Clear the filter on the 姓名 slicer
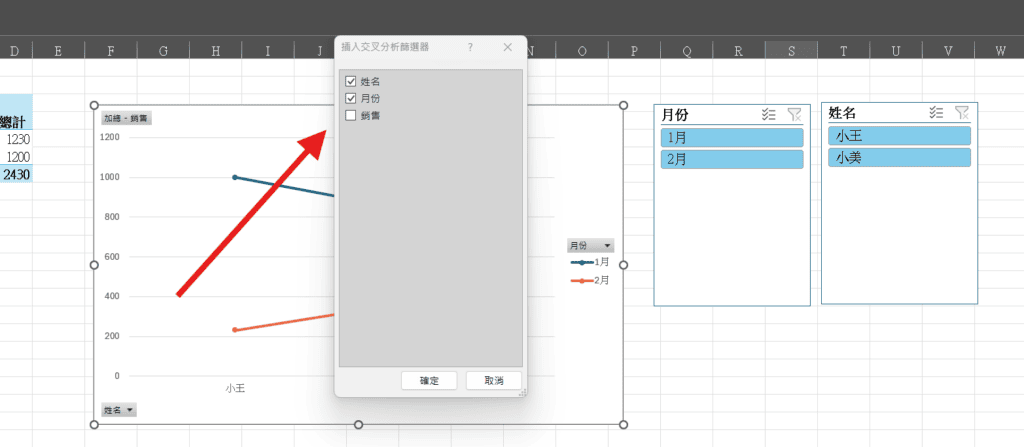Viewport: 1024px width, 447px height. [962, 113]
